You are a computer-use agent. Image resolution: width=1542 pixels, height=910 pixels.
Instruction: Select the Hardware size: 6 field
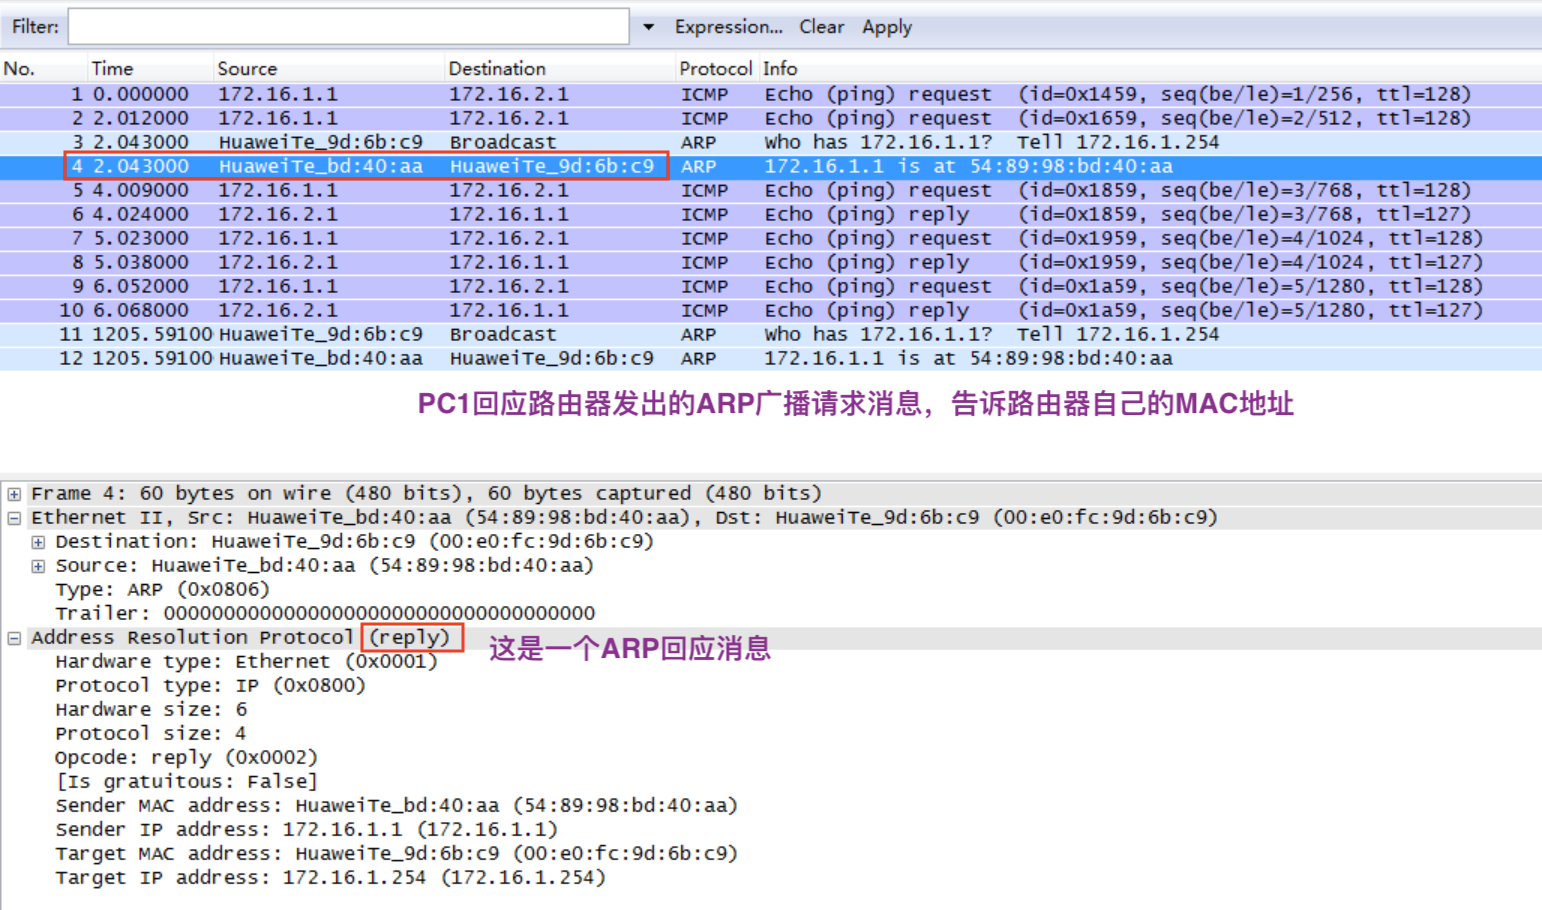[x=151, y=709]
